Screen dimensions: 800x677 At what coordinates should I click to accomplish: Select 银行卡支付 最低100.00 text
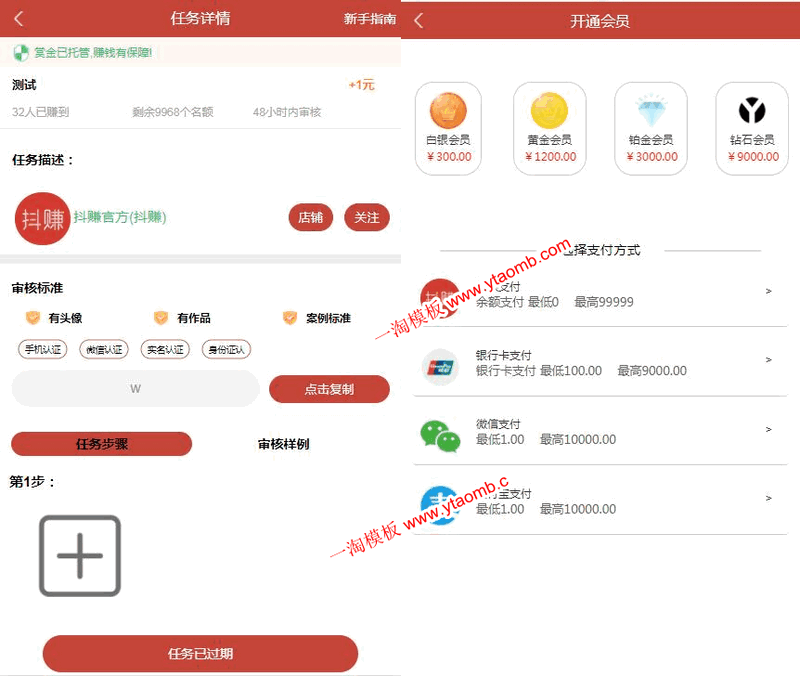coord(539,371)
